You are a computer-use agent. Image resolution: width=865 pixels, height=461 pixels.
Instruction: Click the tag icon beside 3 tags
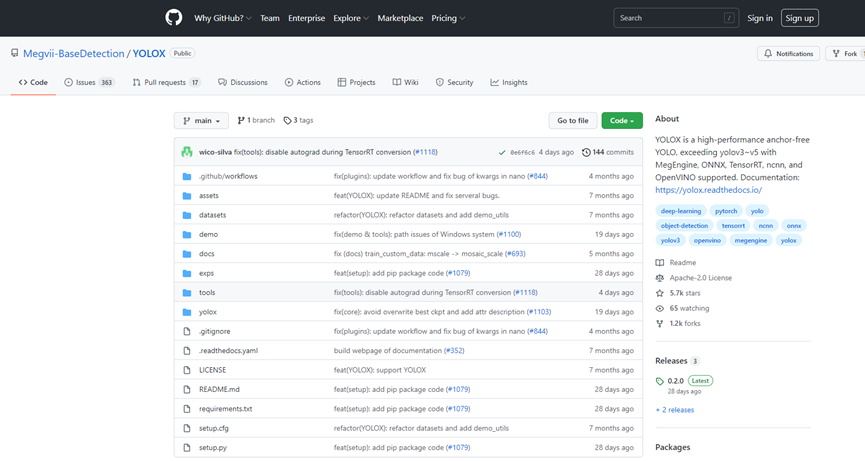click(x=287, y=121)
